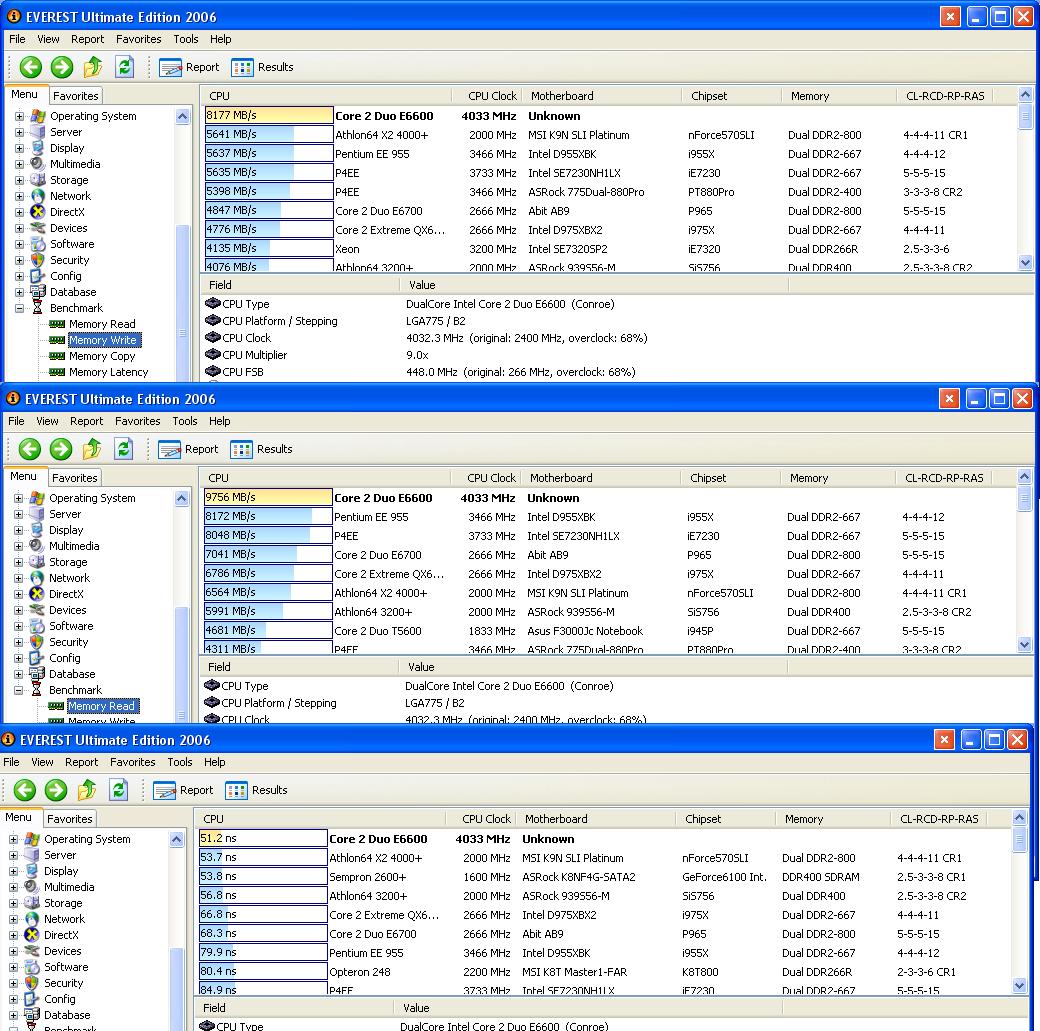The height and width of the screenshot is (1031, 1040).
Task: Collapse the Benchmark node in middle window
Action: [x=19, y=690]
